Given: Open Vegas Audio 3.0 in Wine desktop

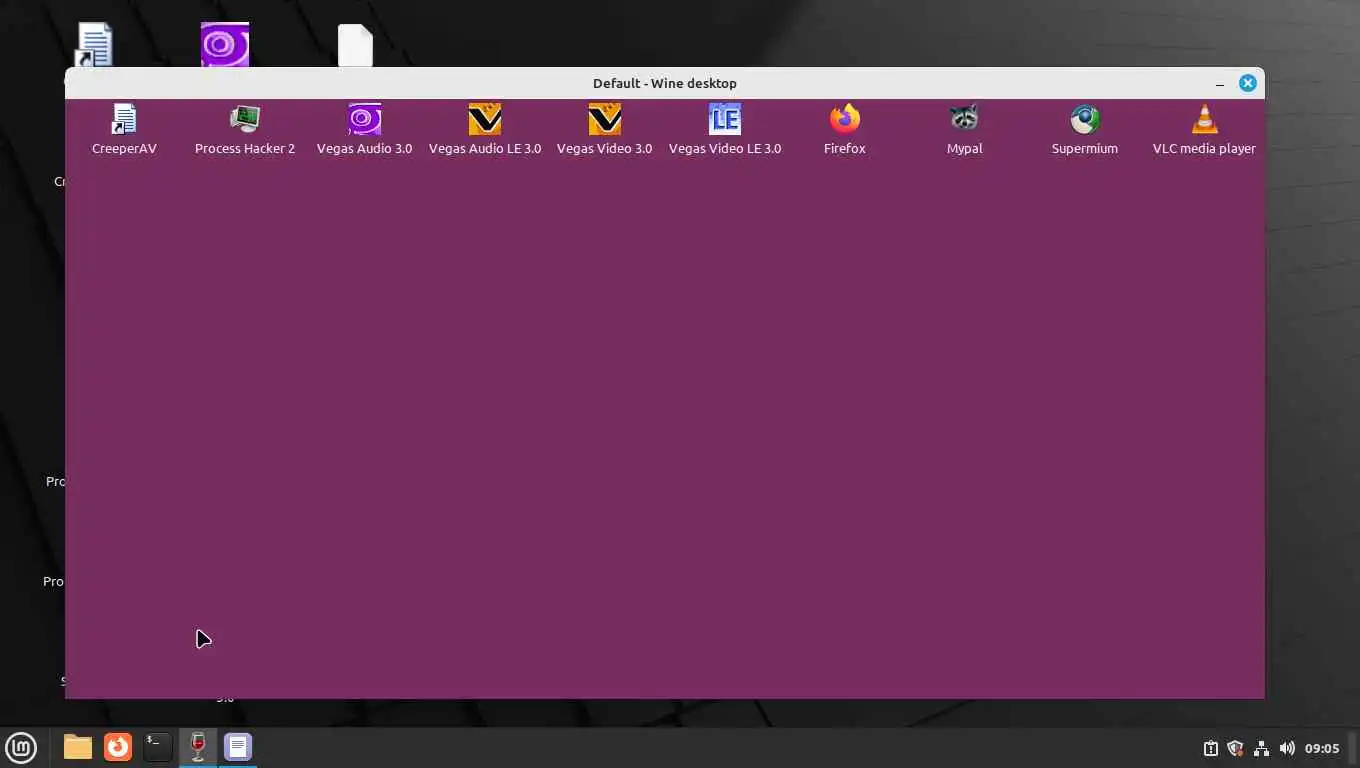Looking at the screenshot, I should [x=364, y=130].
